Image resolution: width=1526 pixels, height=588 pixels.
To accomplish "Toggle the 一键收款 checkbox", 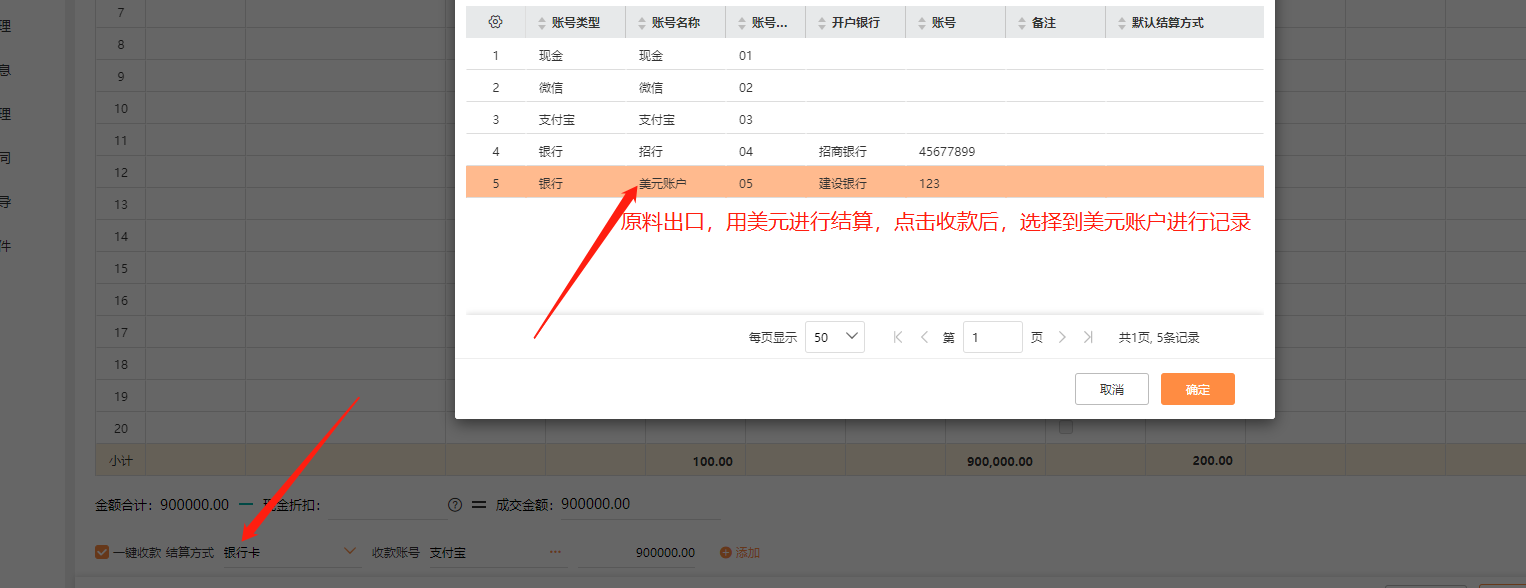I will pos(102,552).
